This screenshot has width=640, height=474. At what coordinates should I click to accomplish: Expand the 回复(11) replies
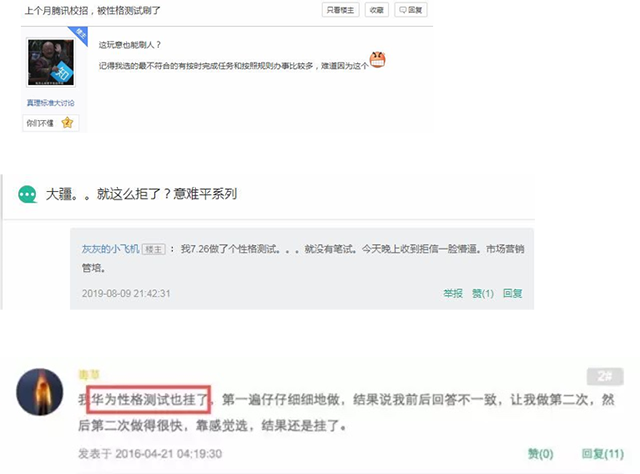[602, 454]
